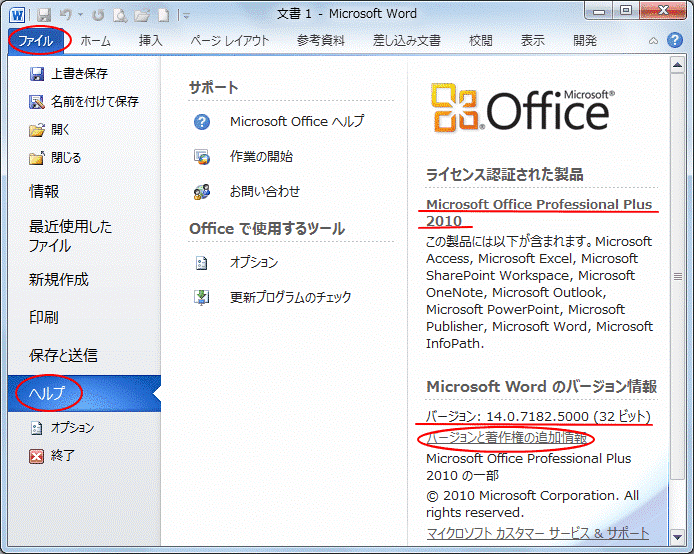The image size is (694, 554).
Task: Click 上書き保存 in the left sidebar
Action: (x=79, y=74)
